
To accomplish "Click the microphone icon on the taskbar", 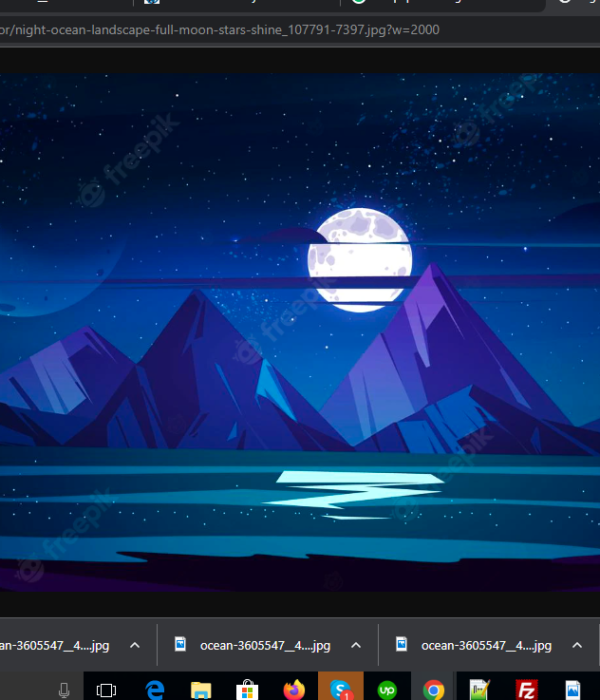I will pyautogui.click(x=64, y=690).
